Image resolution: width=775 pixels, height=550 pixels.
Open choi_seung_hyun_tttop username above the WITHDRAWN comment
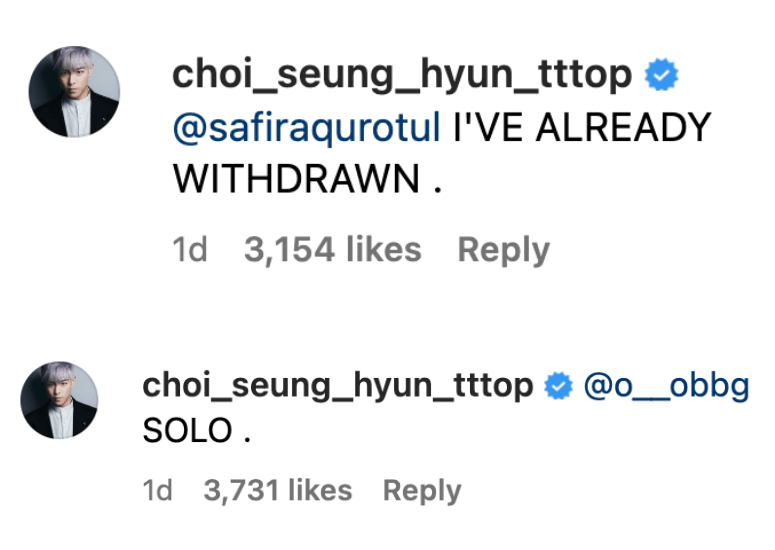[x=402, y=75]
